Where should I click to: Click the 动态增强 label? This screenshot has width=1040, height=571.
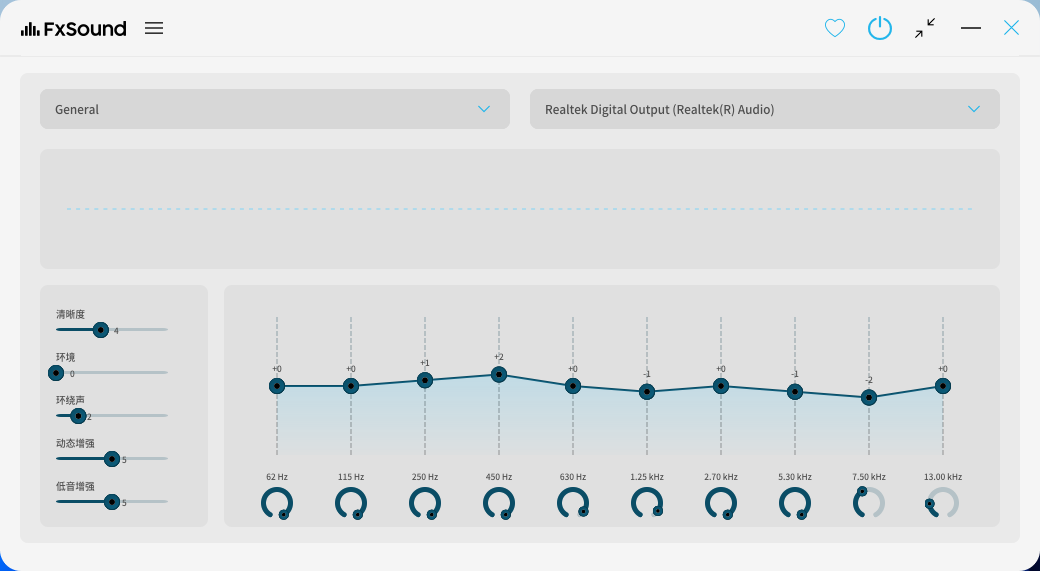tap(75, 444)
